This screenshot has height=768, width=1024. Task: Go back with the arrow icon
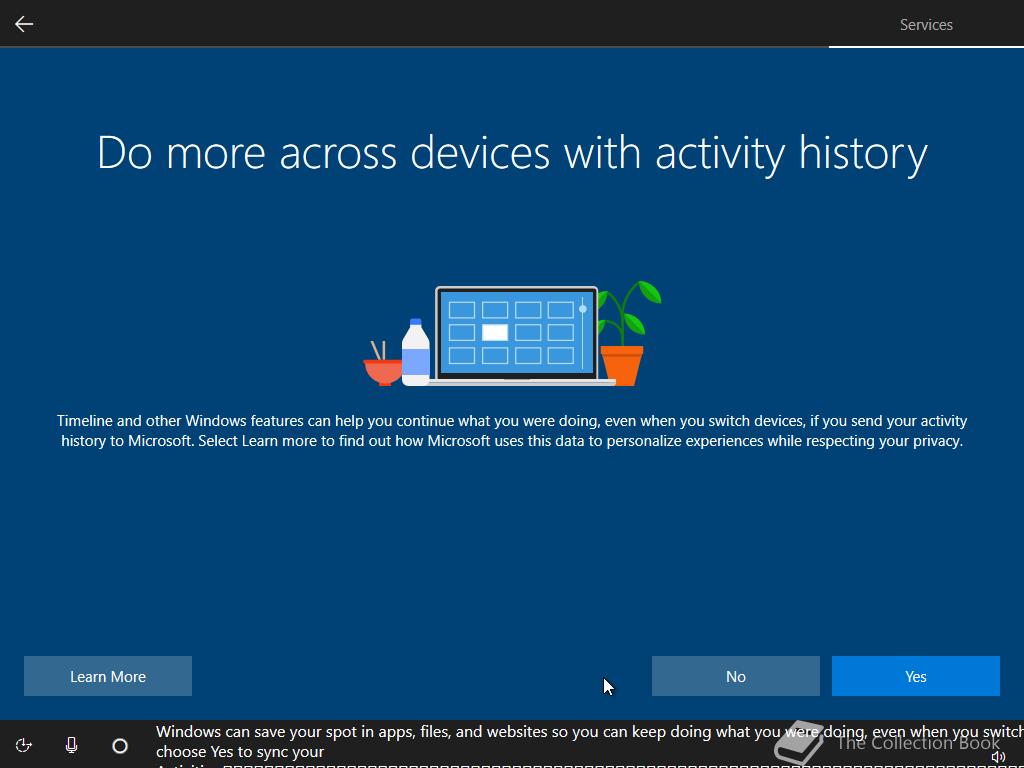[24, 24]
